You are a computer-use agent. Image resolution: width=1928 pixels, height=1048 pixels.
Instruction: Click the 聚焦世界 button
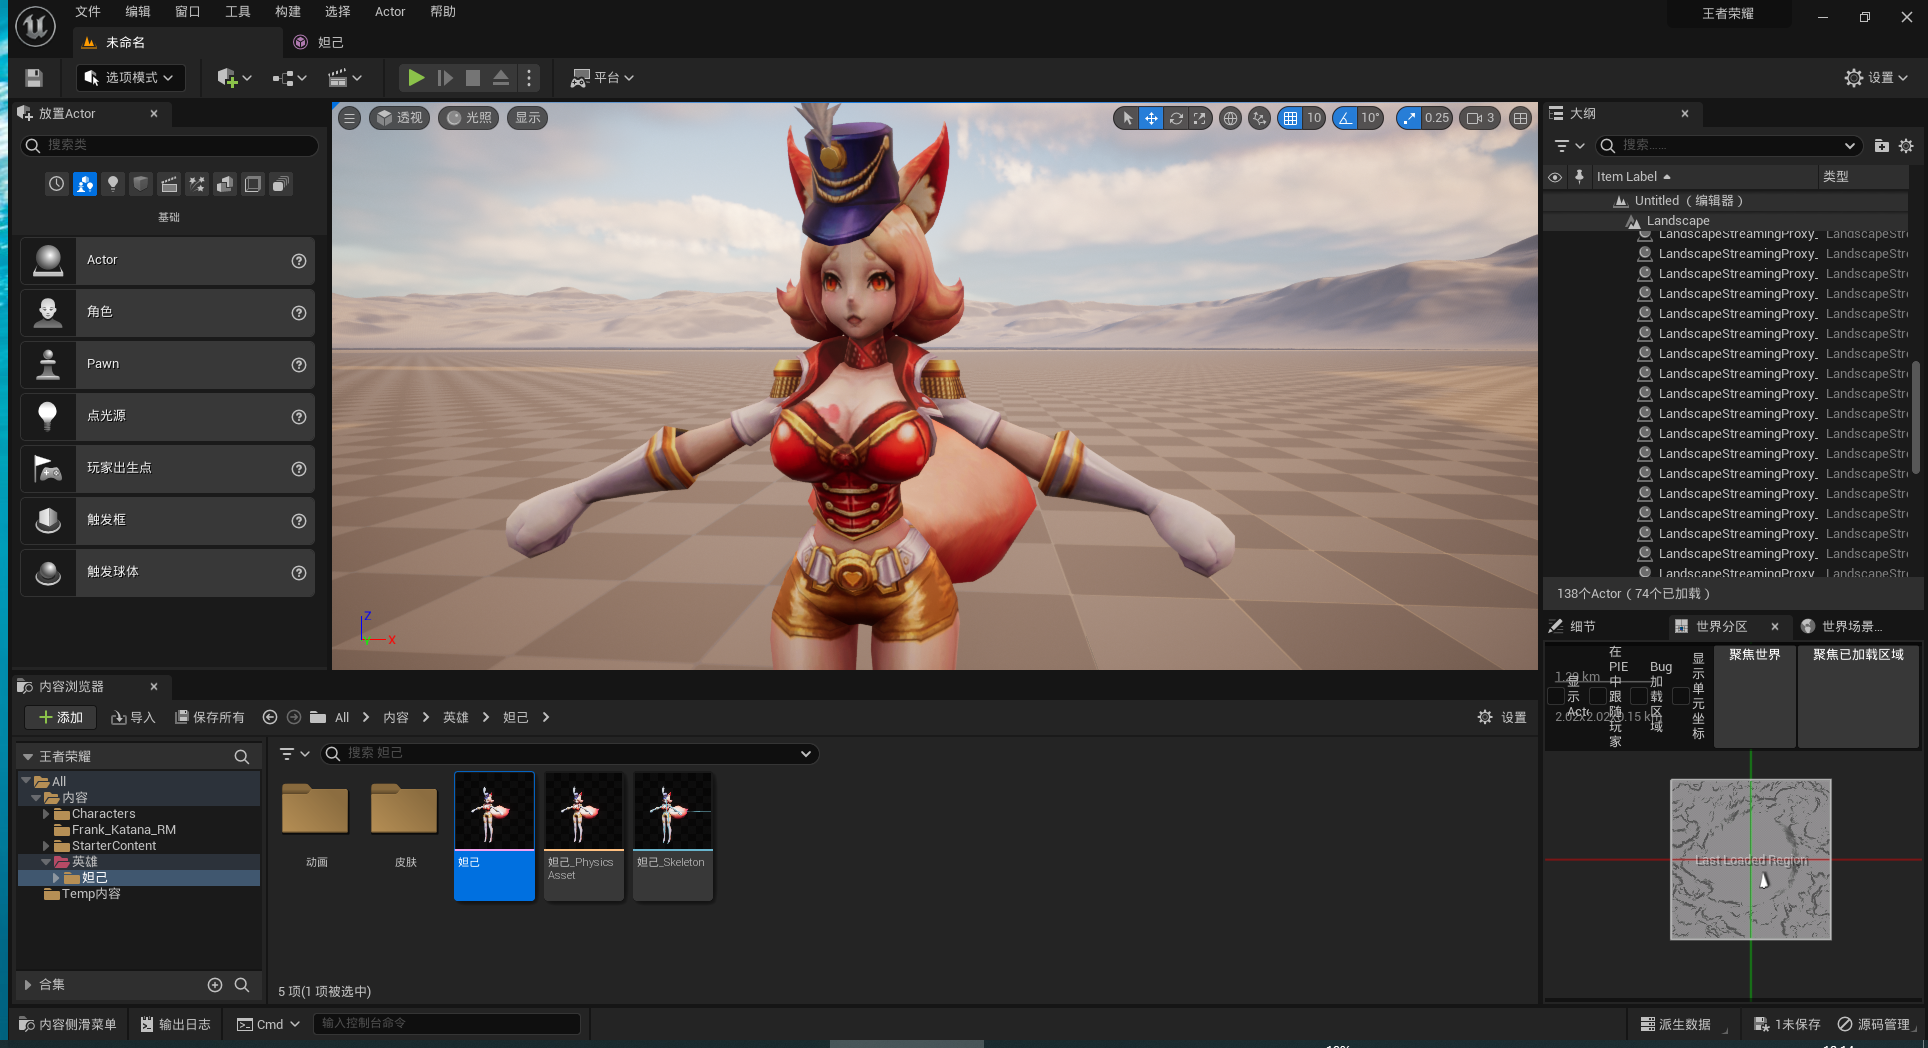pos(1754,655)
